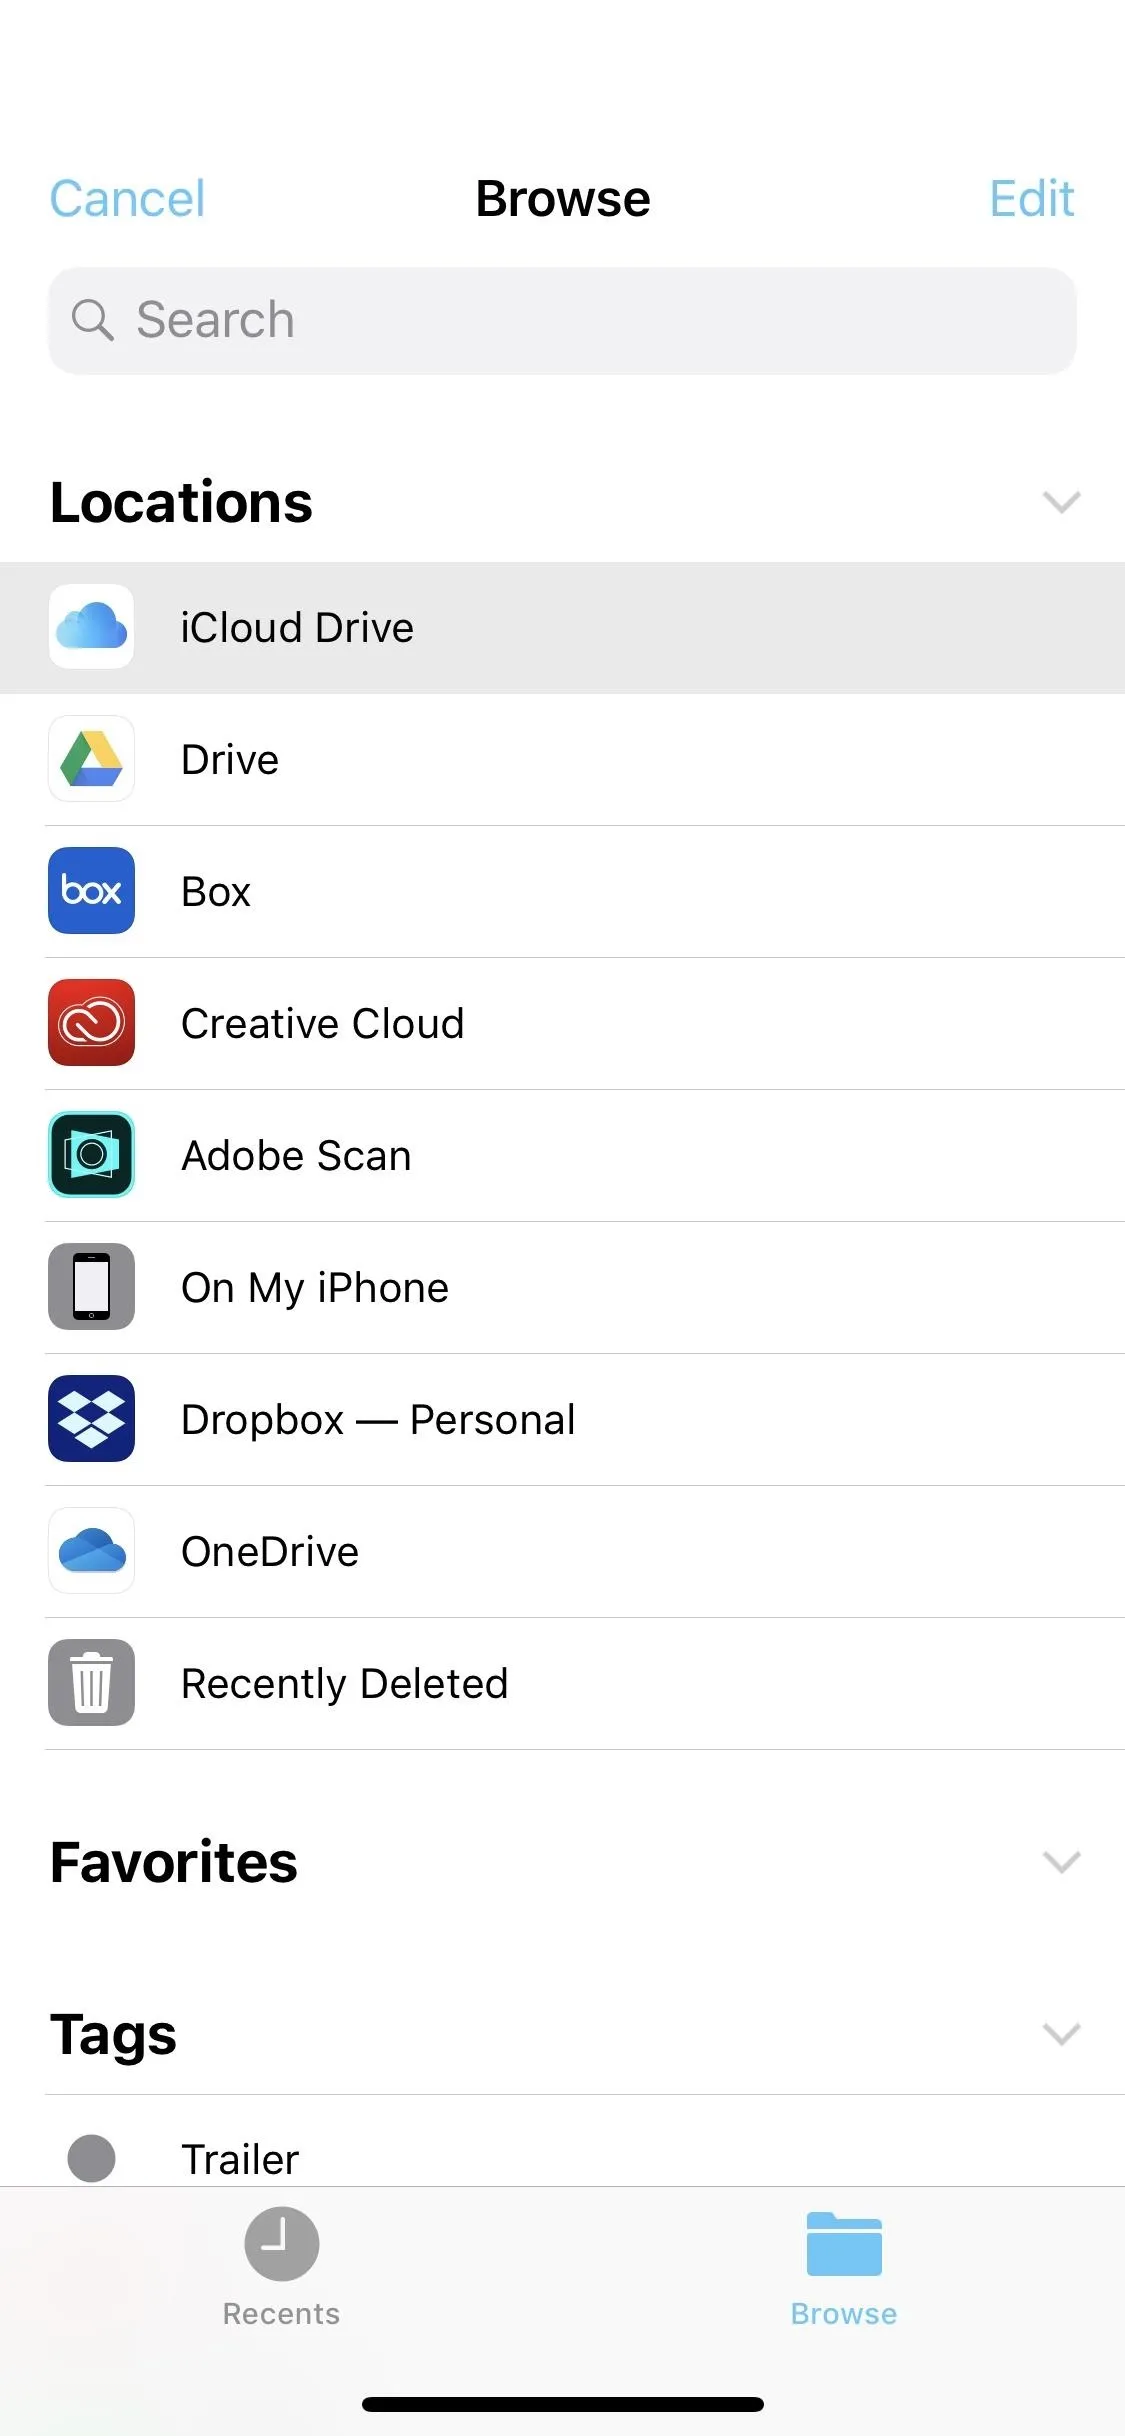
Task: Open the Creative Cloud location row
Action: (x=562, y=1023)
